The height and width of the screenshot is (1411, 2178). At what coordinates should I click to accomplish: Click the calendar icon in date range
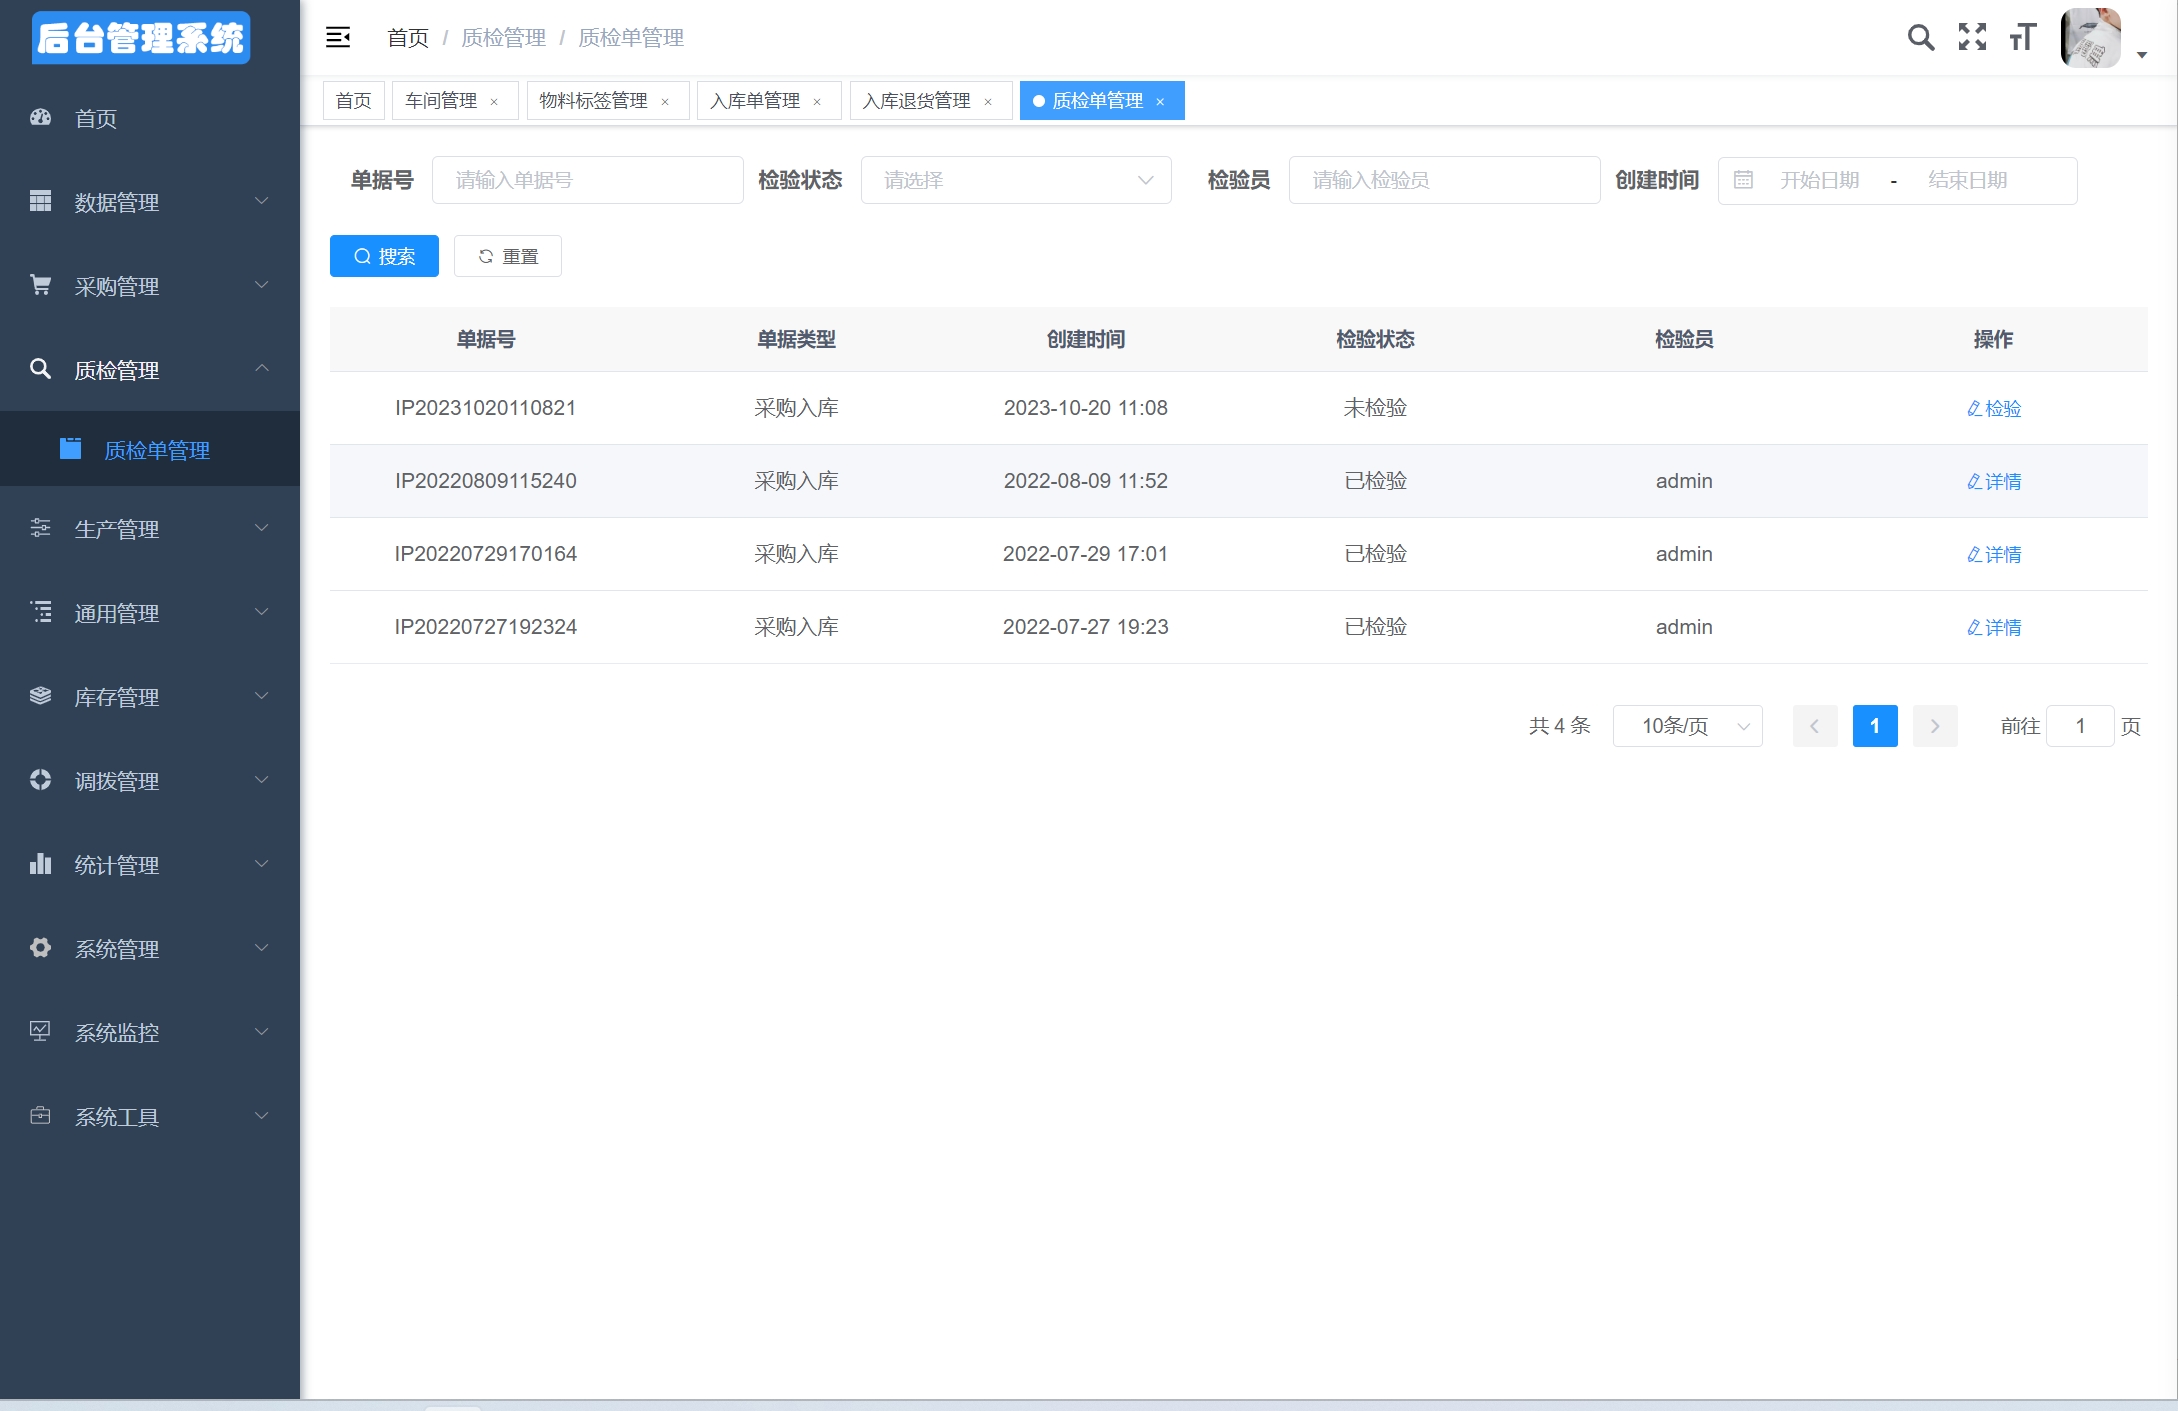pos(1743,180)
